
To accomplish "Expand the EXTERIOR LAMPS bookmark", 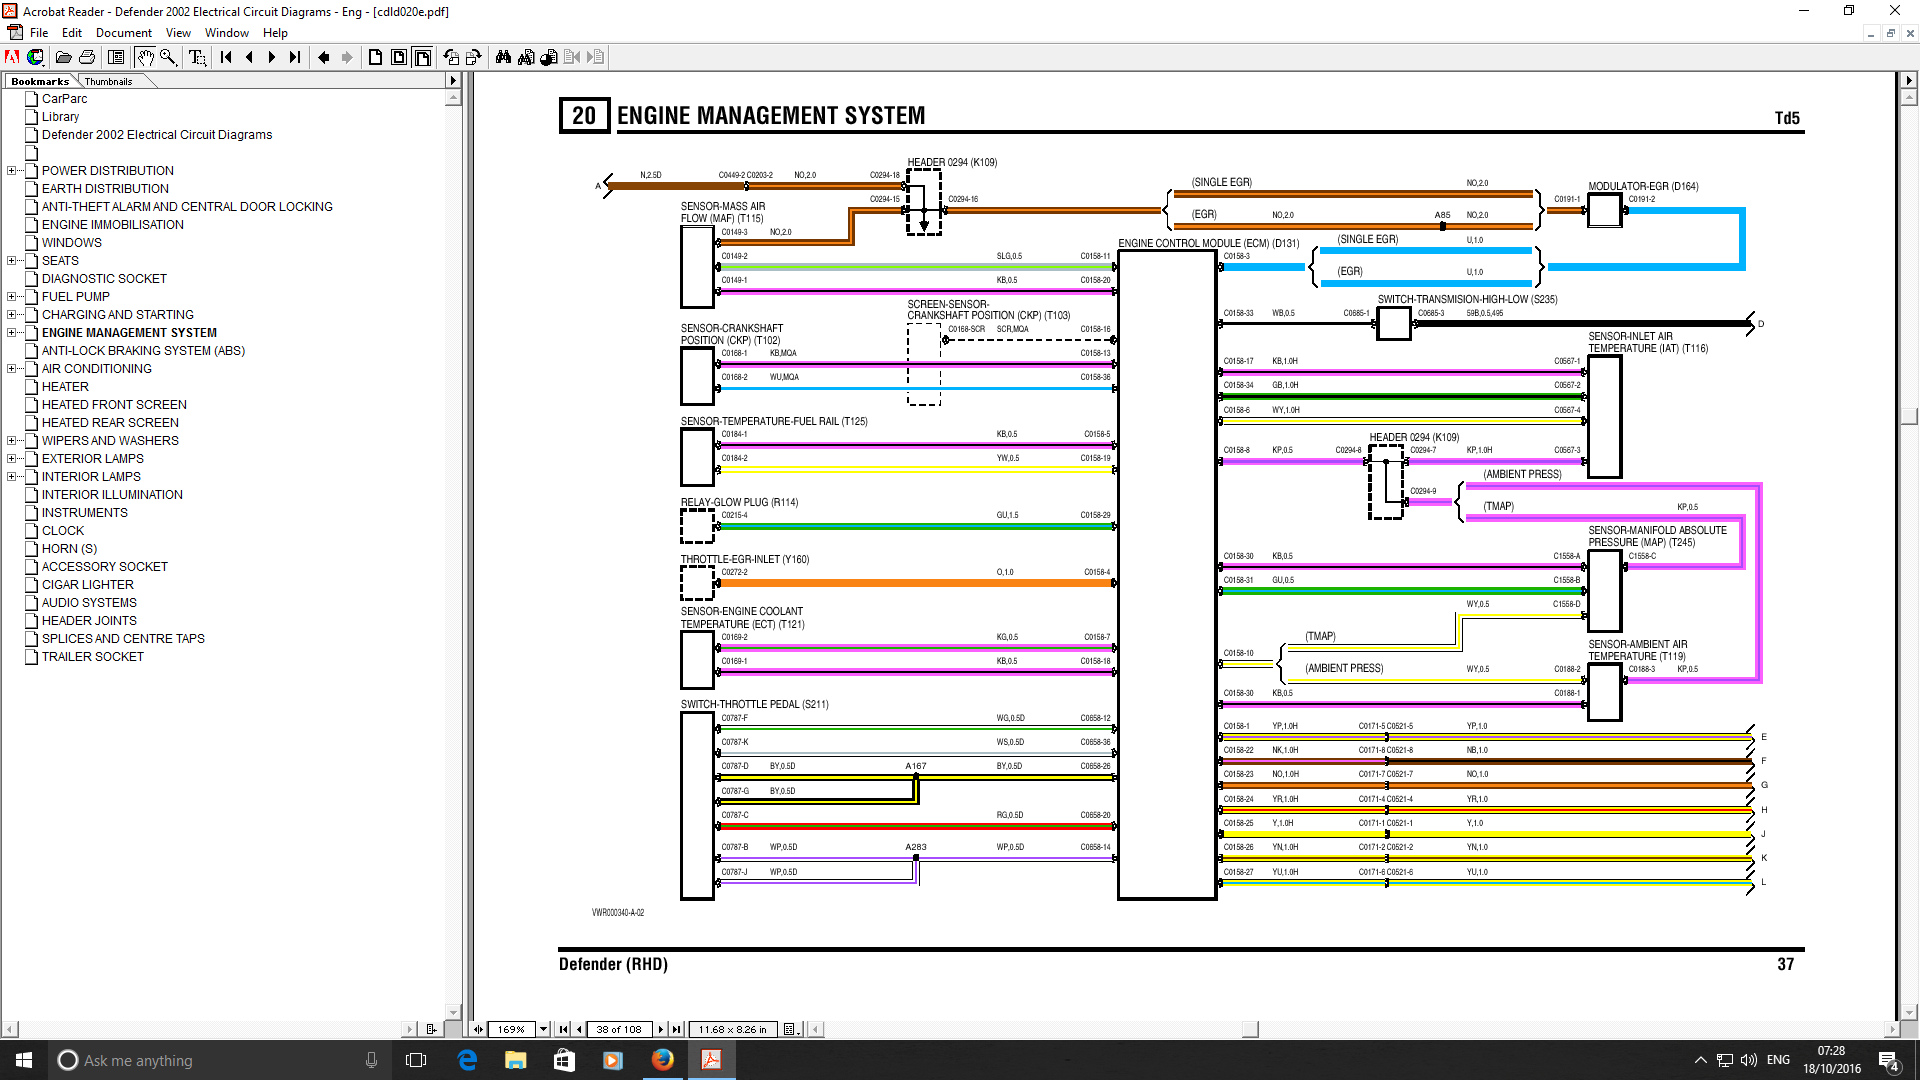I will pyautogui.click(x=11, y=459).
